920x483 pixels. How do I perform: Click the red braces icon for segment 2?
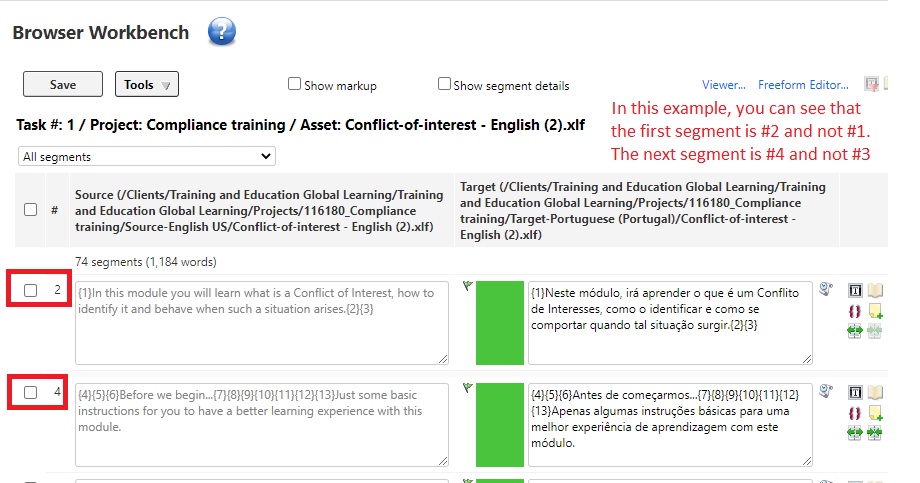coord(855,311)
